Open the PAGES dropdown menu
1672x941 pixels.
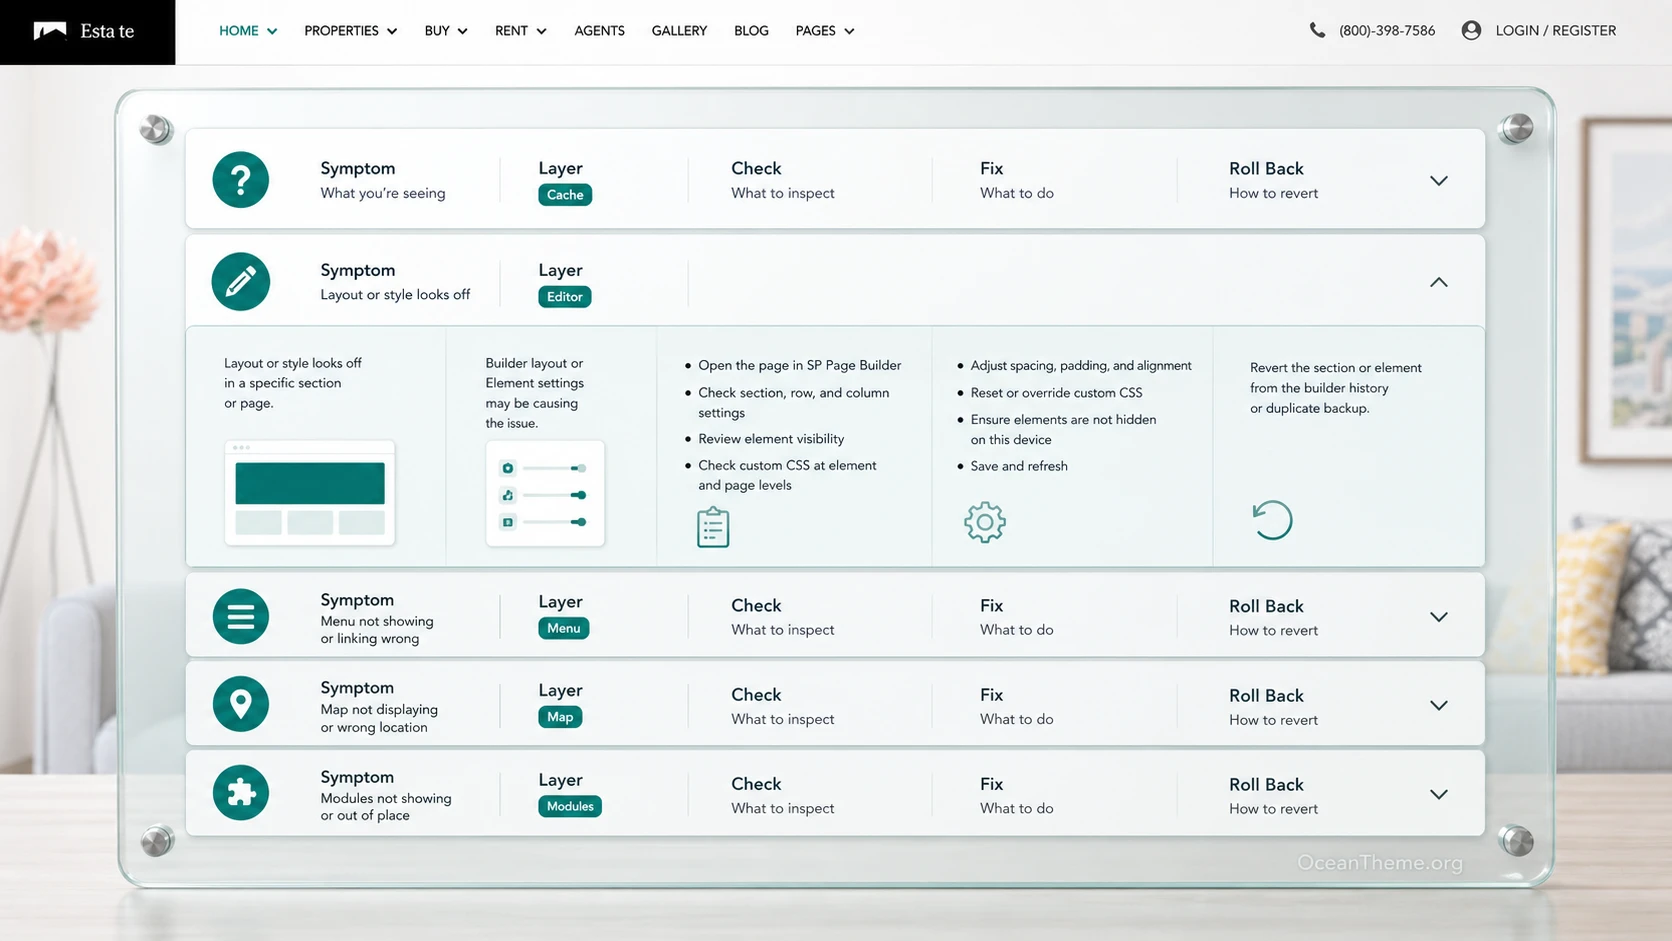point(824,31)
